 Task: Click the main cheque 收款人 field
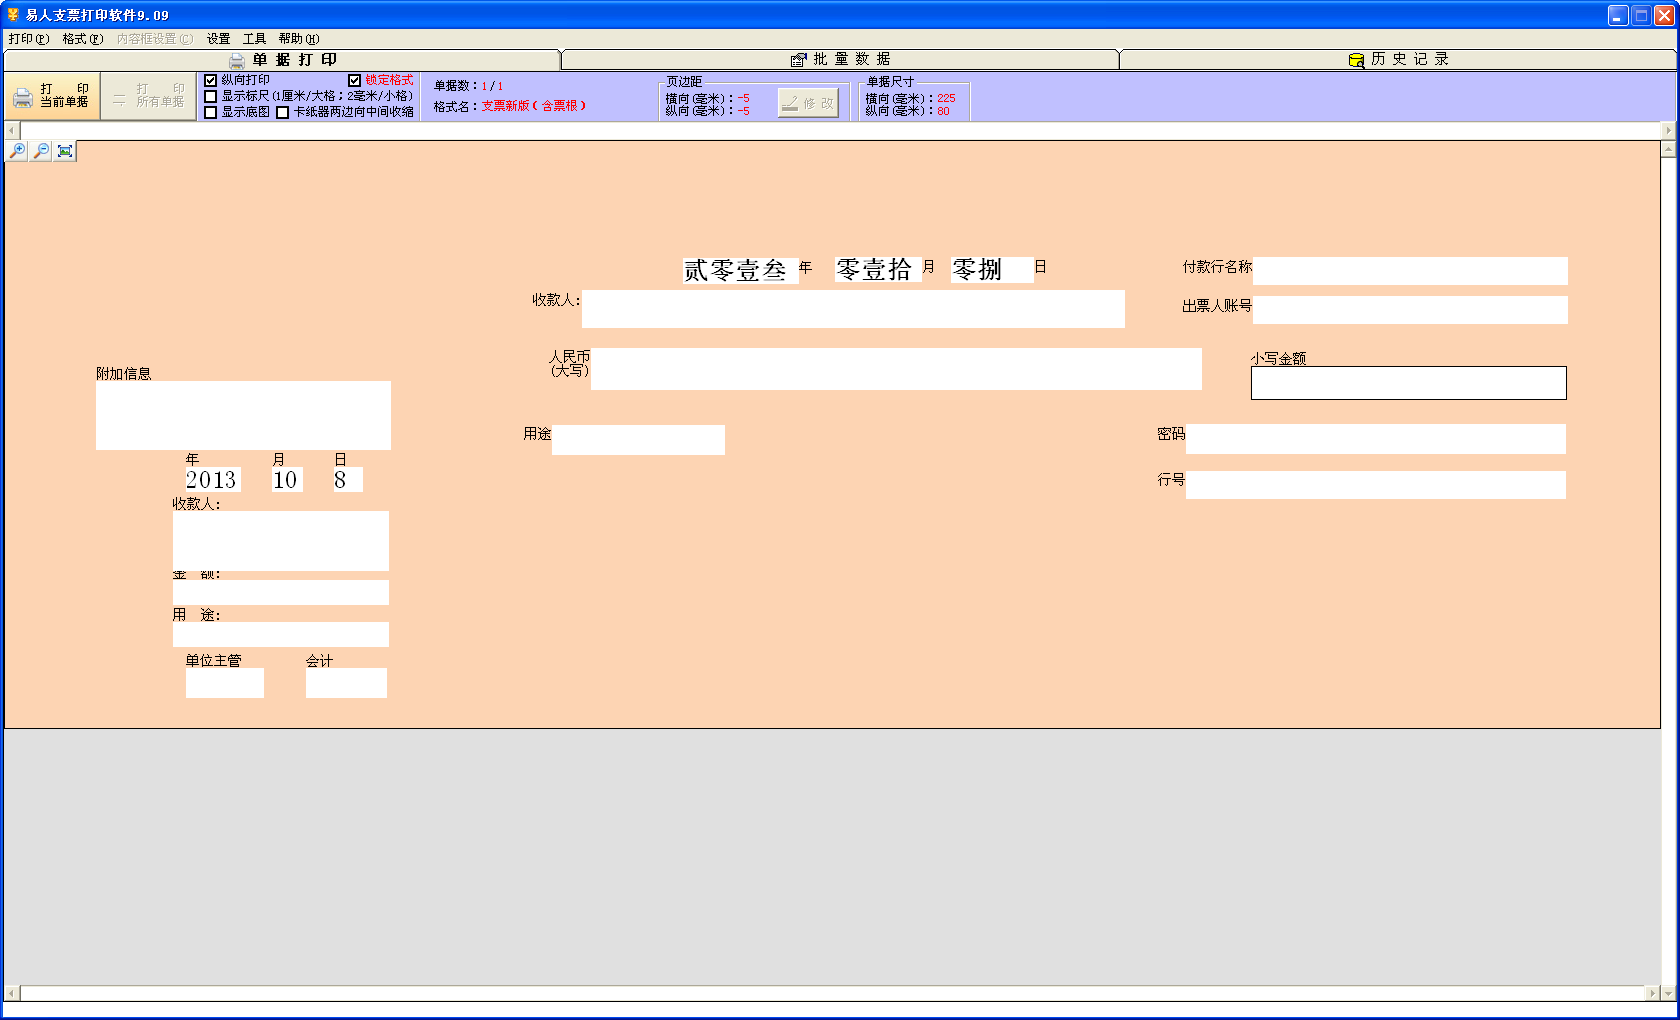click(853, 309)
